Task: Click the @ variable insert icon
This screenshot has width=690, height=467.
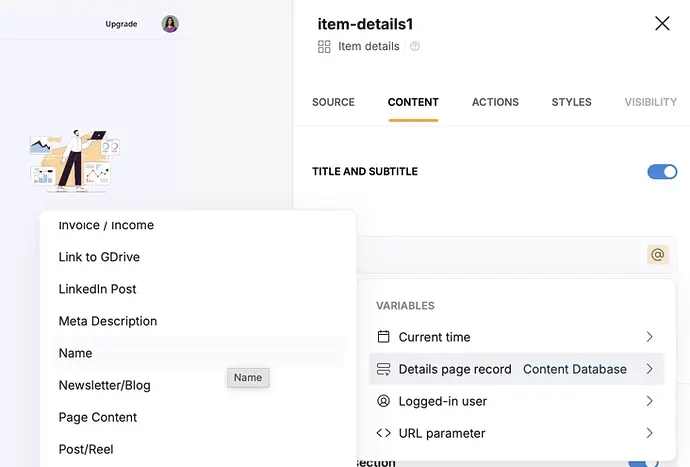Action: (x=657, y=255)
